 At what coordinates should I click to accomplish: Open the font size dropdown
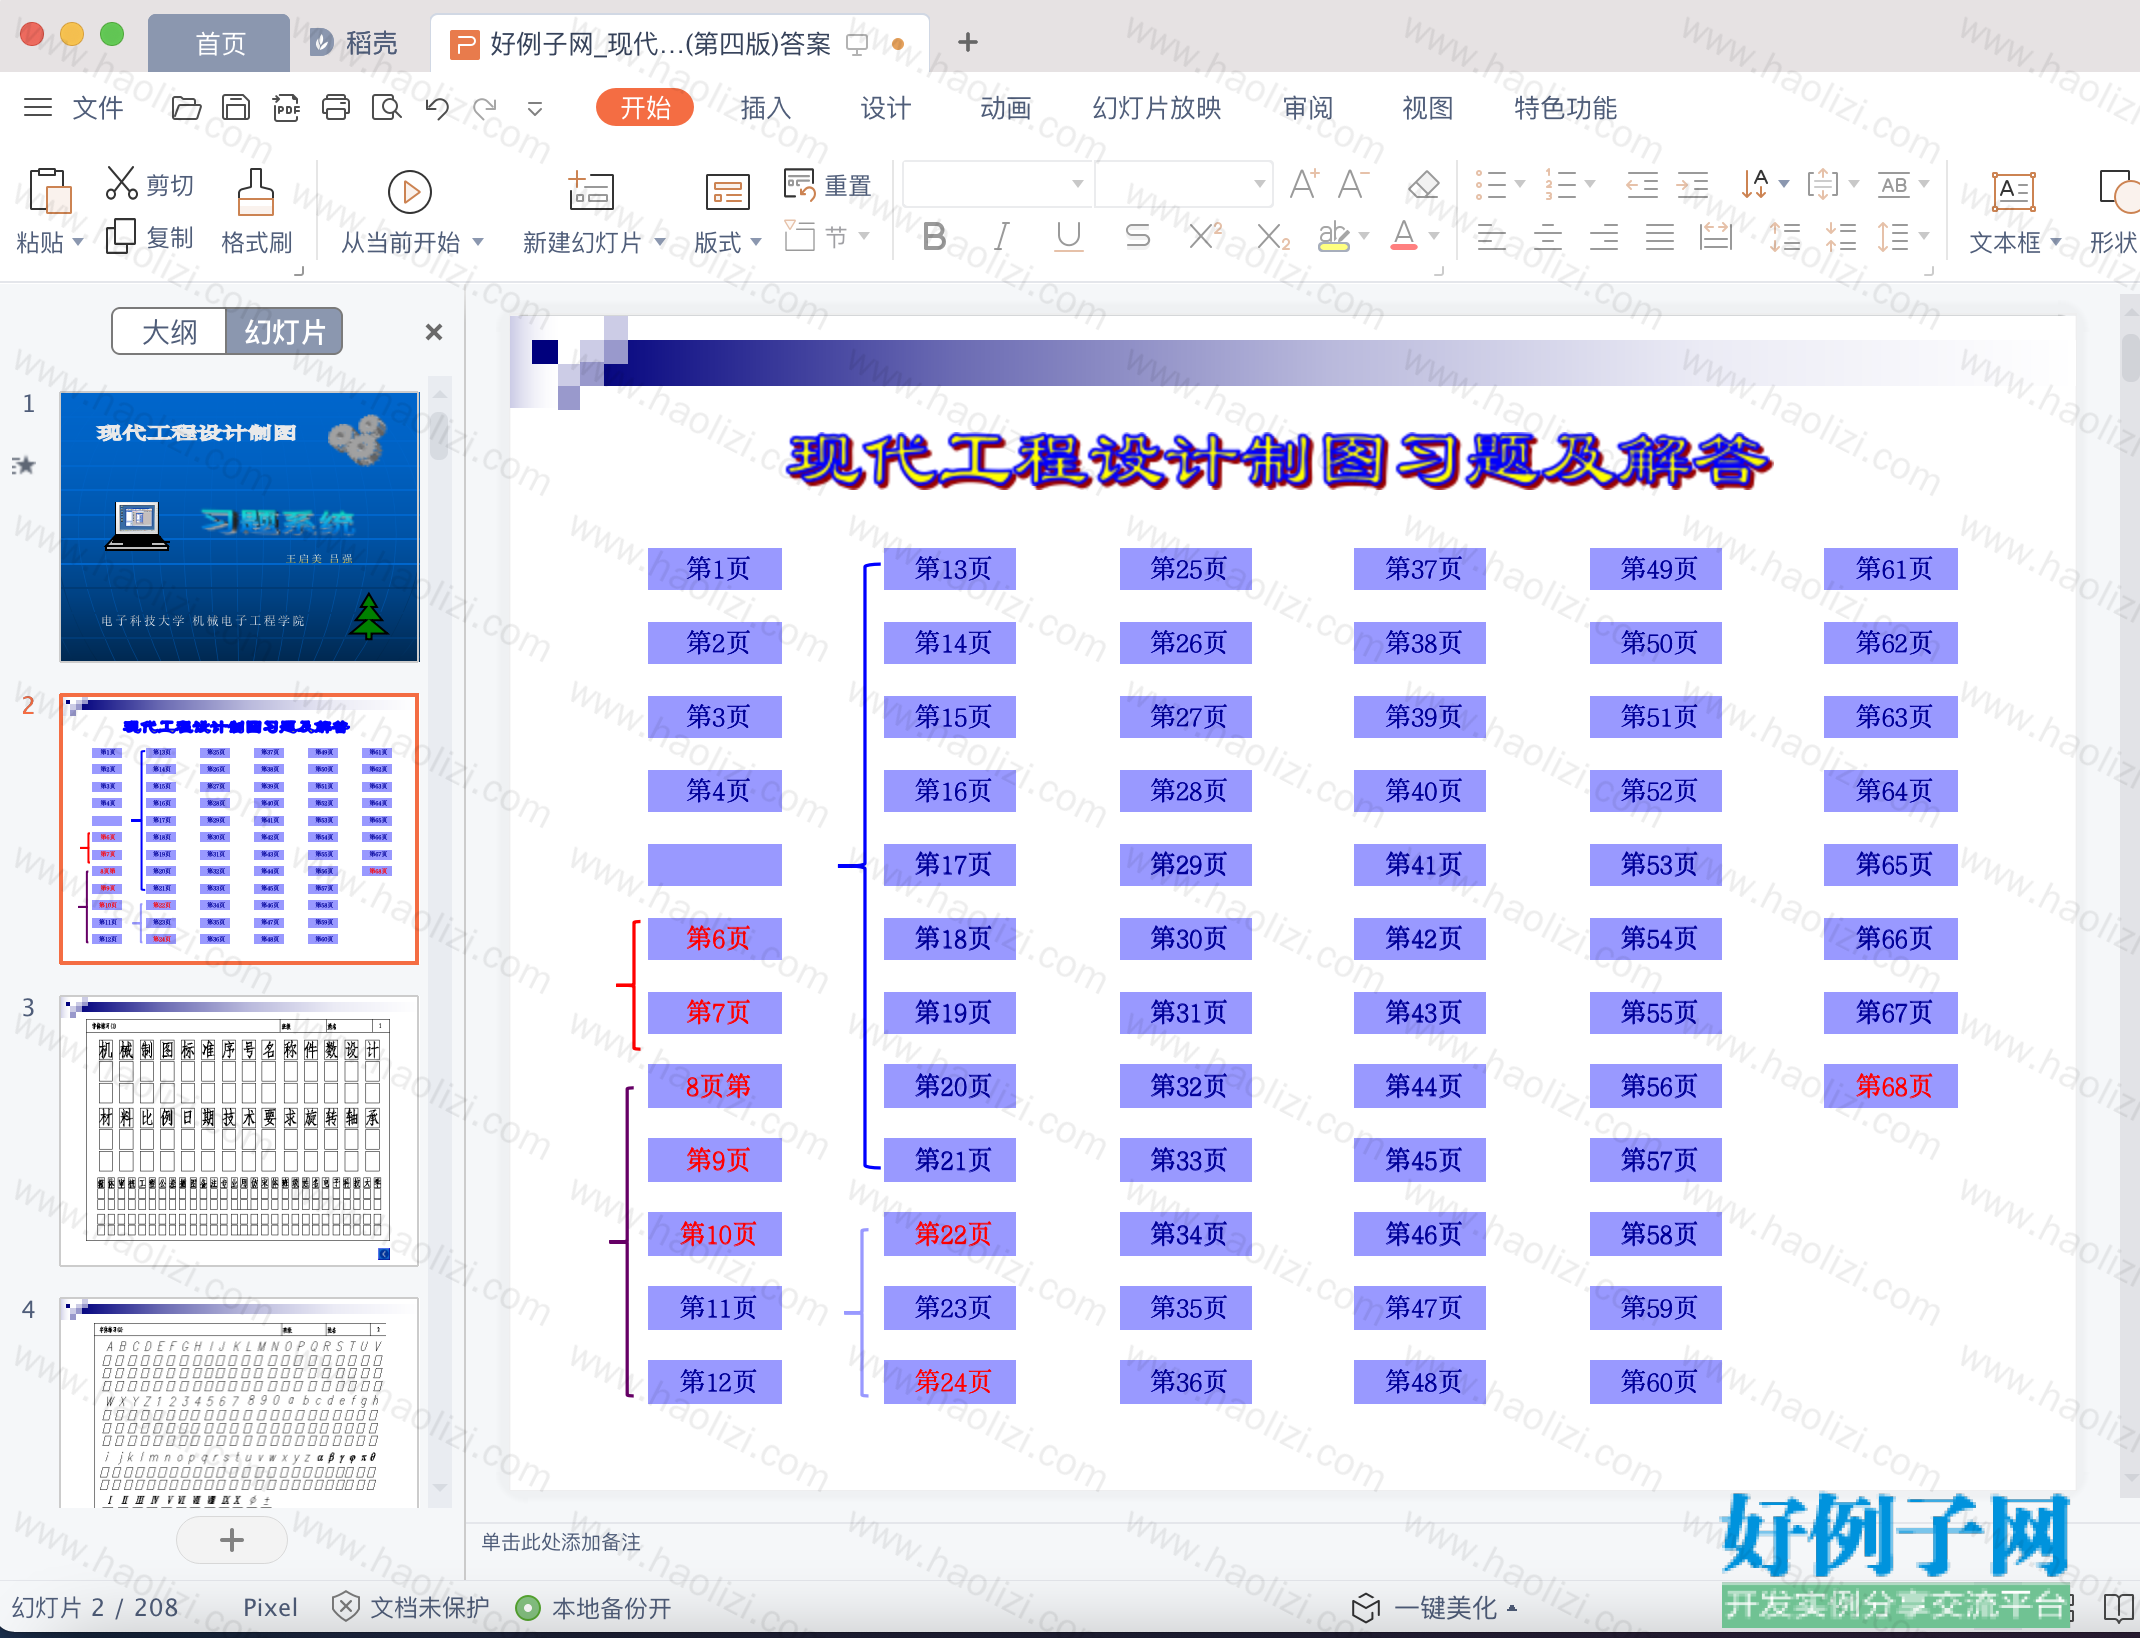(1259, 184)
